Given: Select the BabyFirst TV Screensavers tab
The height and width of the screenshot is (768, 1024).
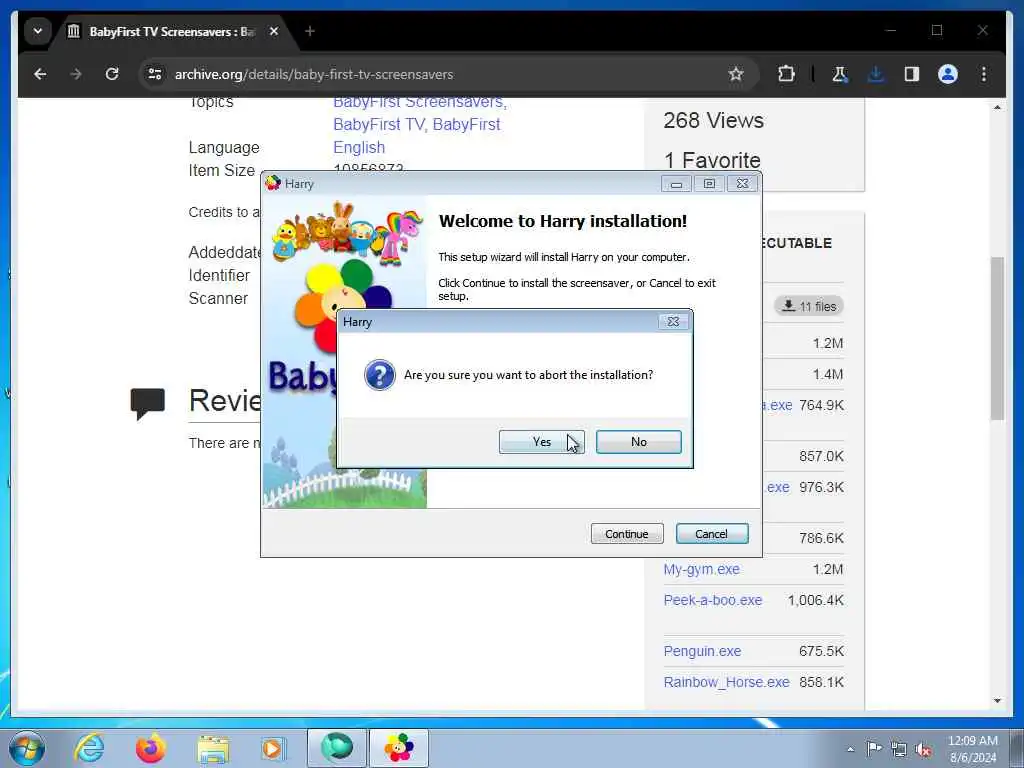Looking at the screenshot, I should [x=171, y=31].
